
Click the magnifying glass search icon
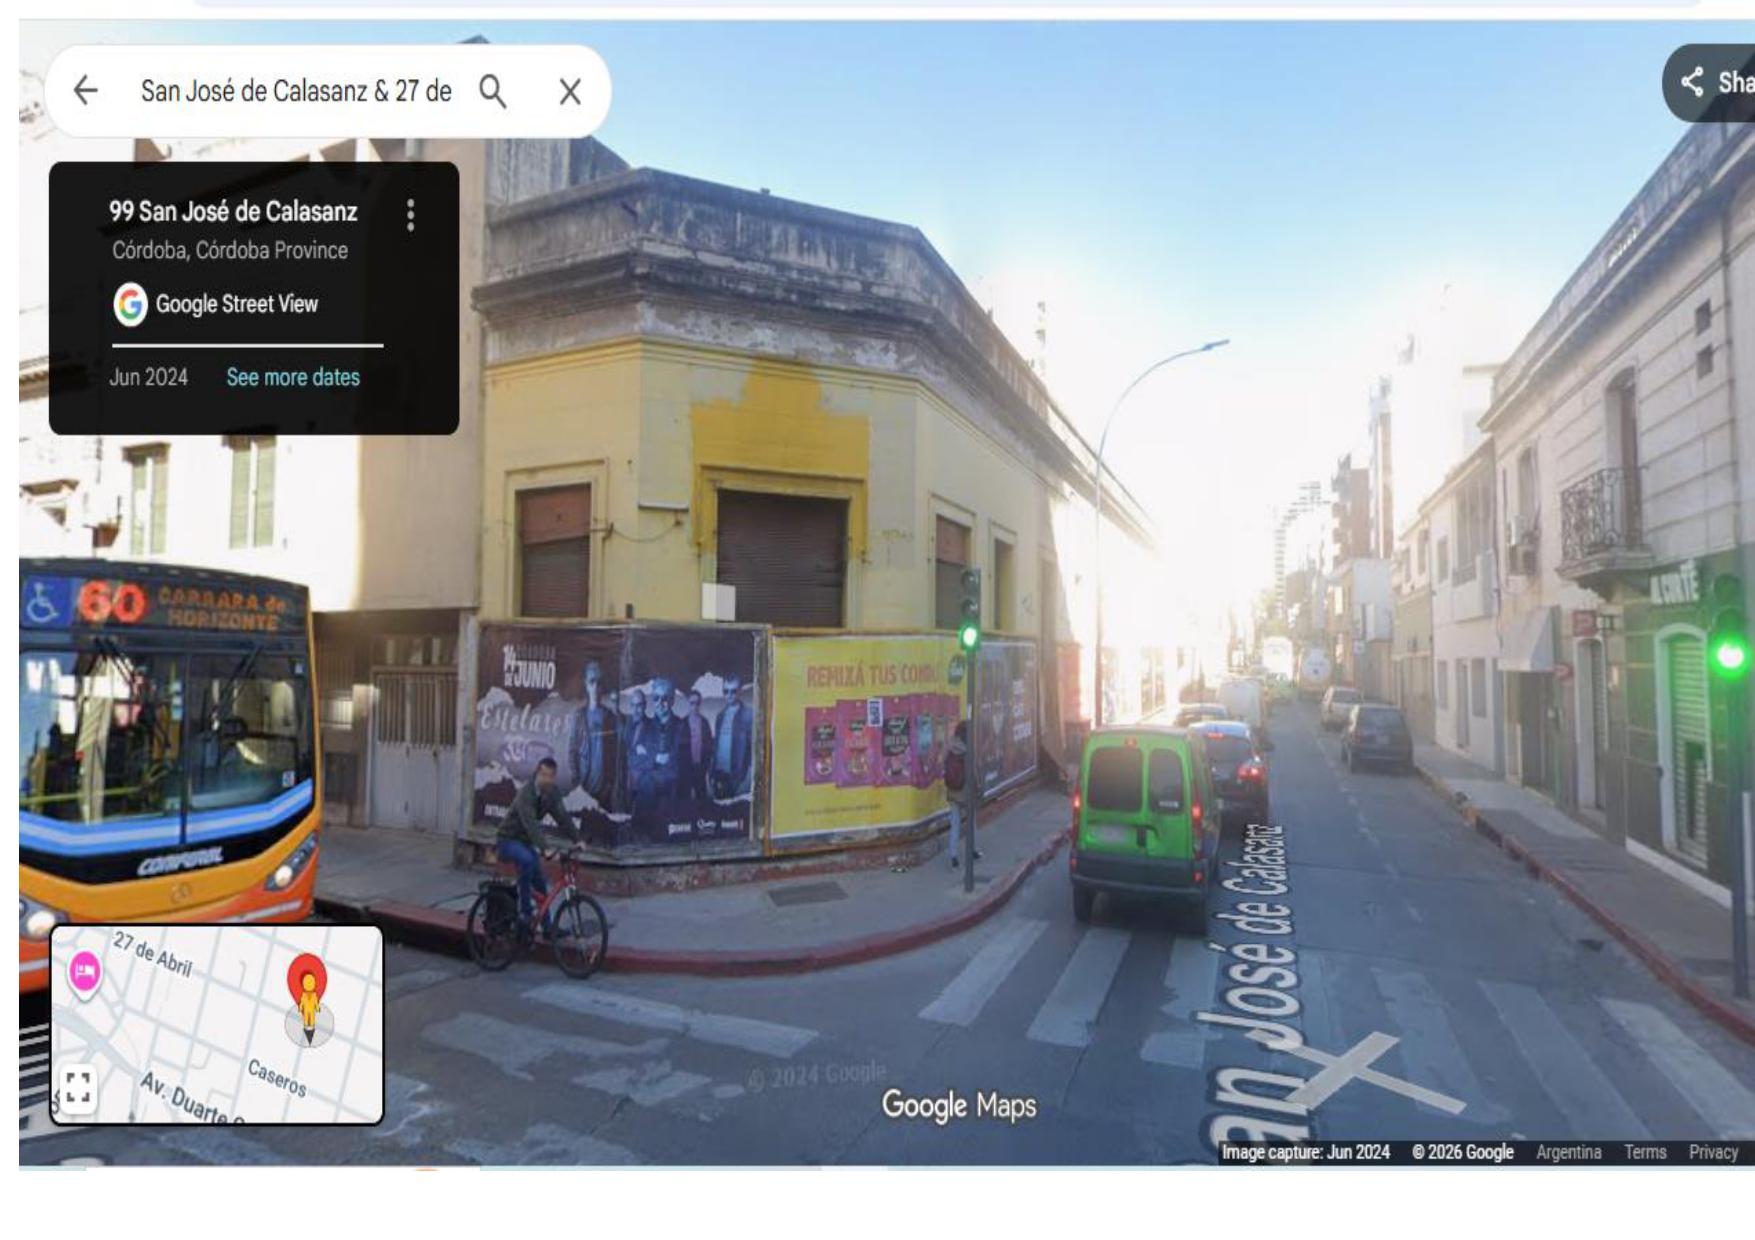point(492,91)
